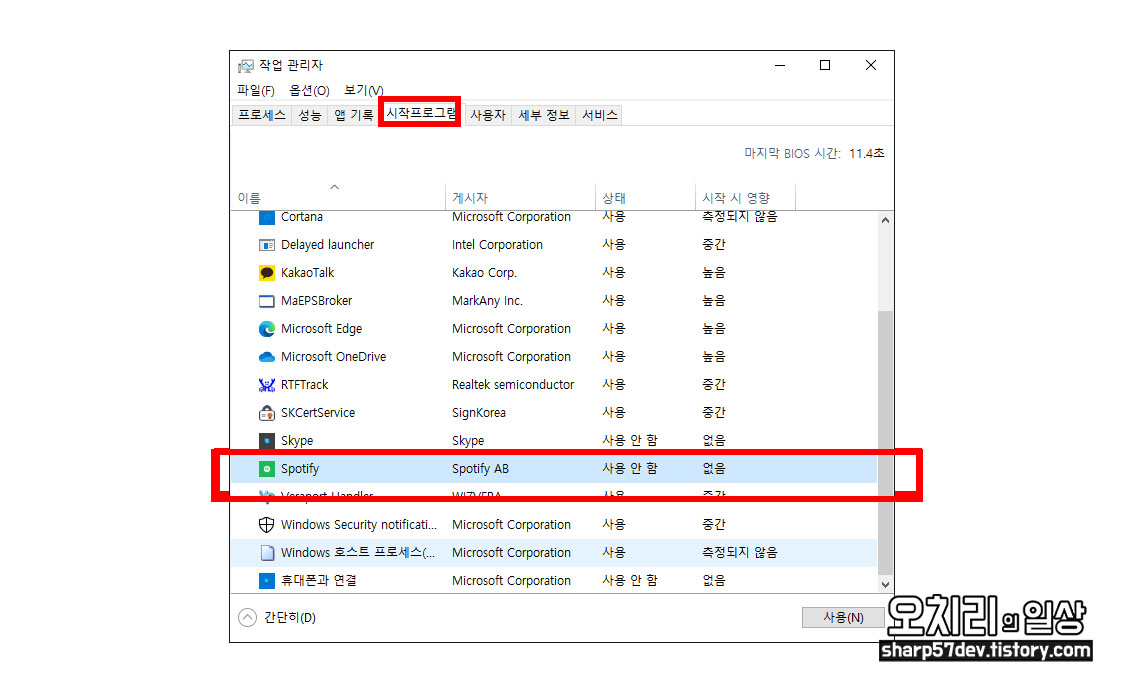This screenshot has height=693, width=1124.
Task: Click the Microsoft OneDrive cloud icon
Action: pos(267,357)
